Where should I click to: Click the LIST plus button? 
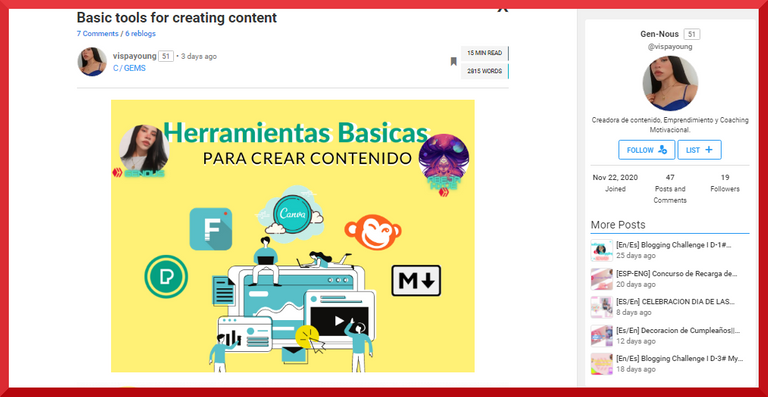699,150
